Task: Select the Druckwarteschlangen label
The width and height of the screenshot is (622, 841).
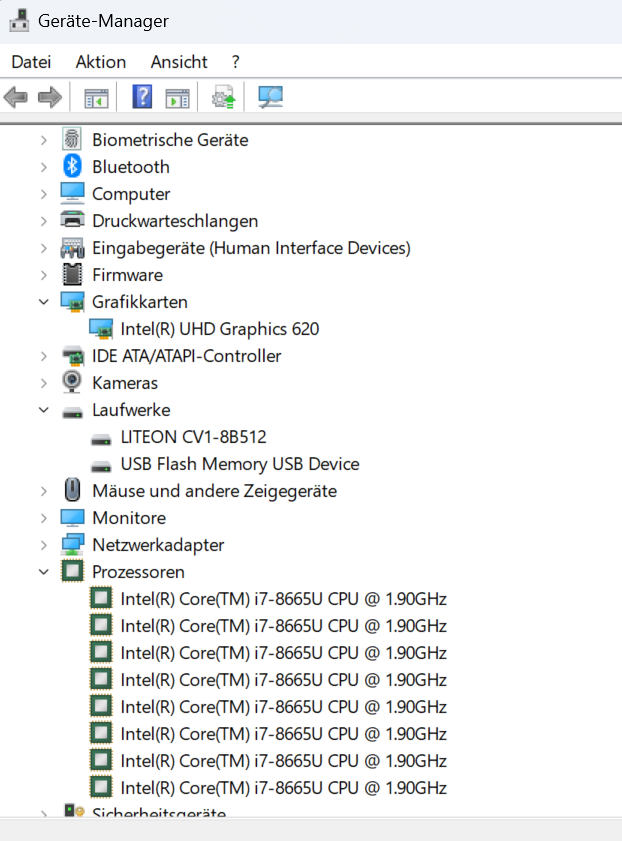Action: [x=175, y=221]
